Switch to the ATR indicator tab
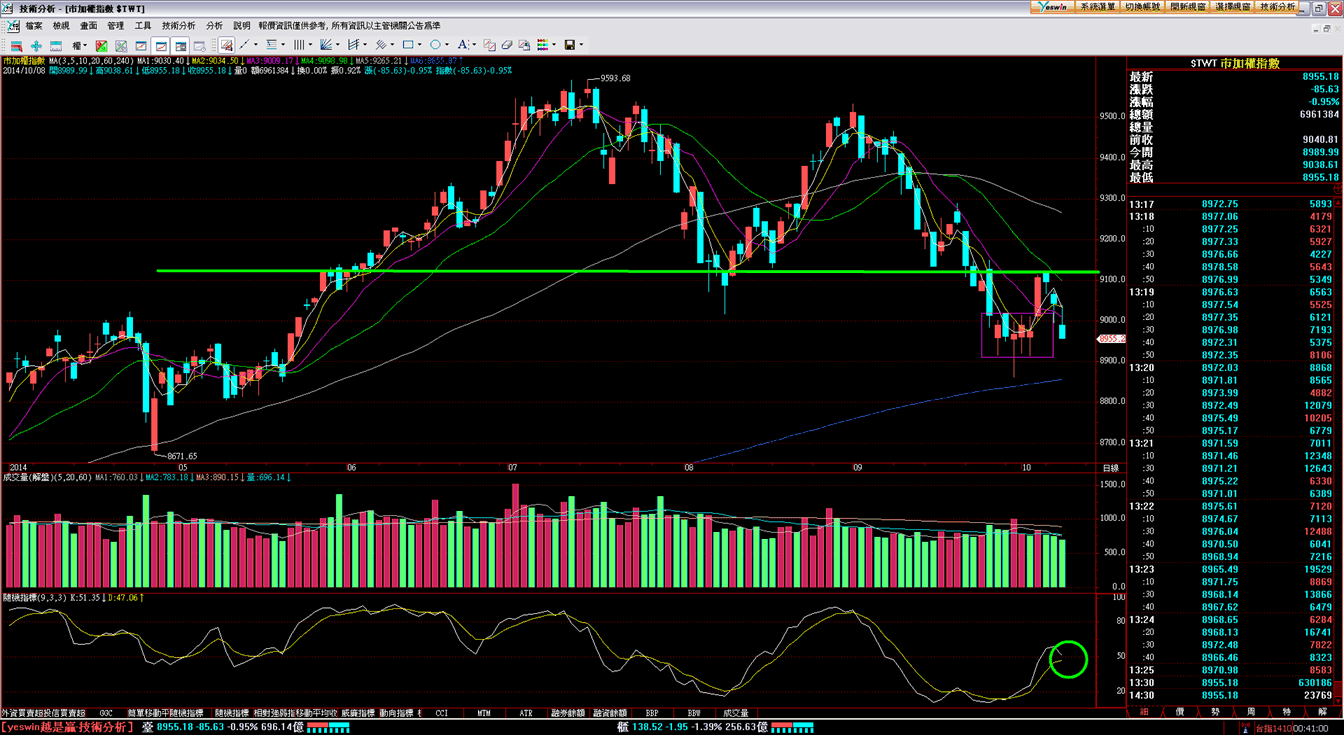Viewport: 1344px width, 735px height. [x=527, y=713]
